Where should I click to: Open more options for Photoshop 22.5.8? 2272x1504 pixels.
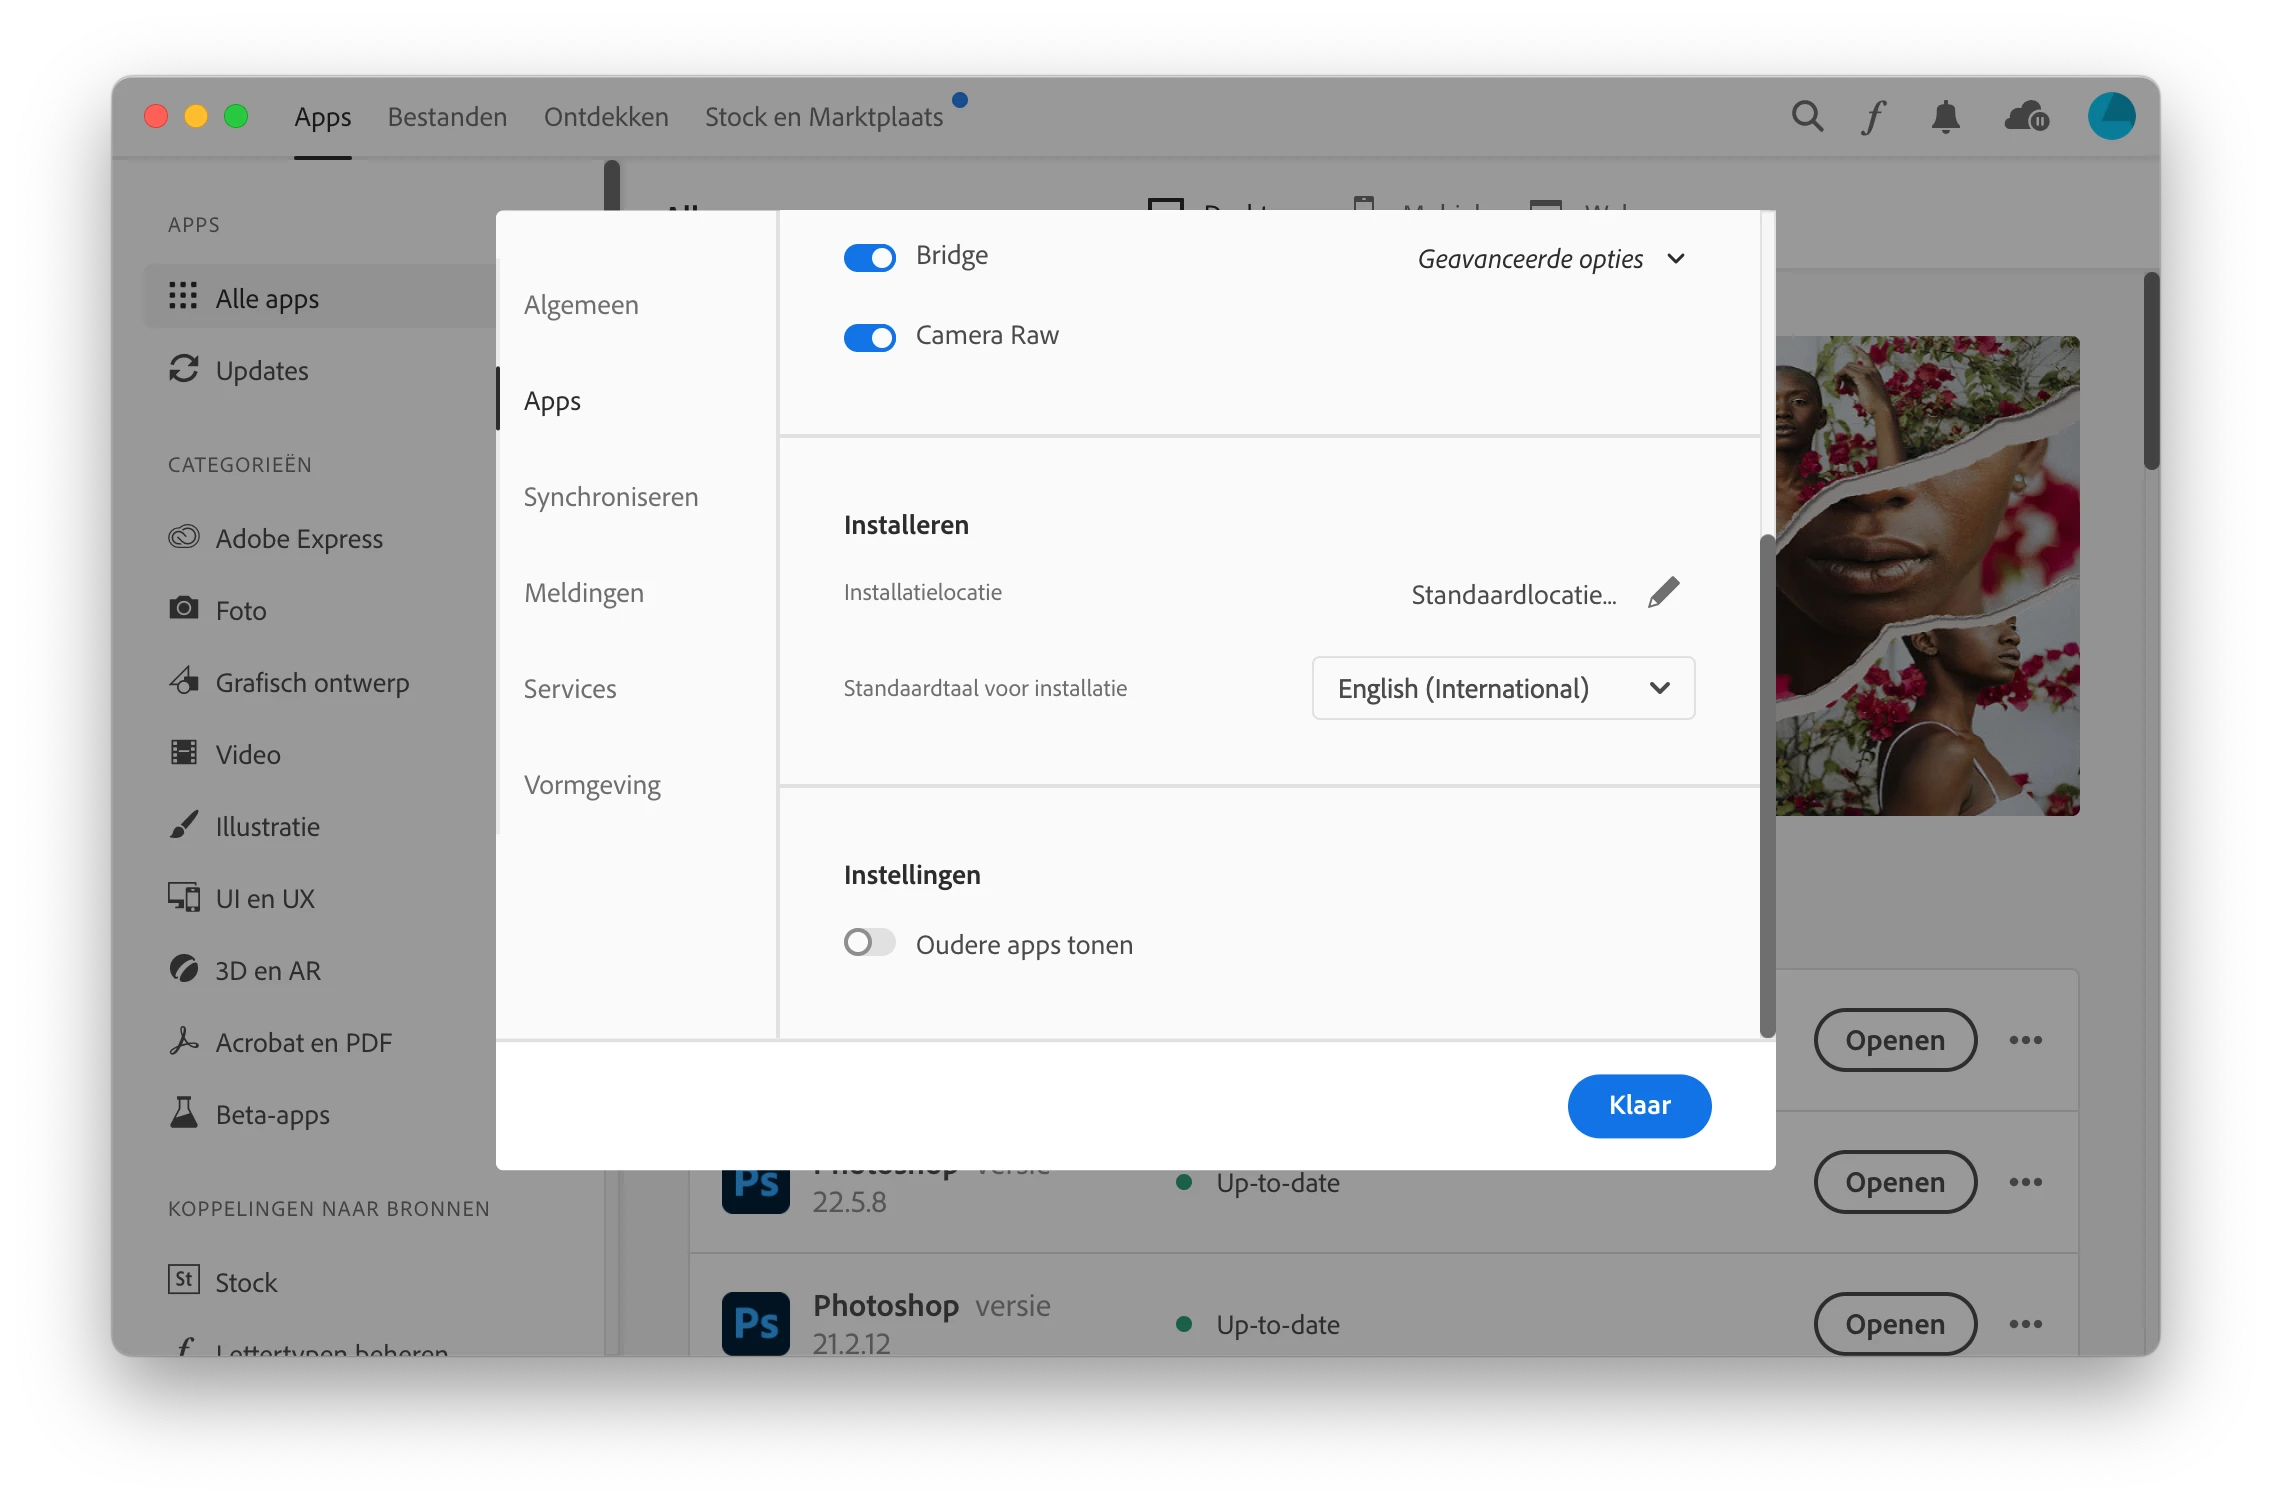pos(2026,1182)
